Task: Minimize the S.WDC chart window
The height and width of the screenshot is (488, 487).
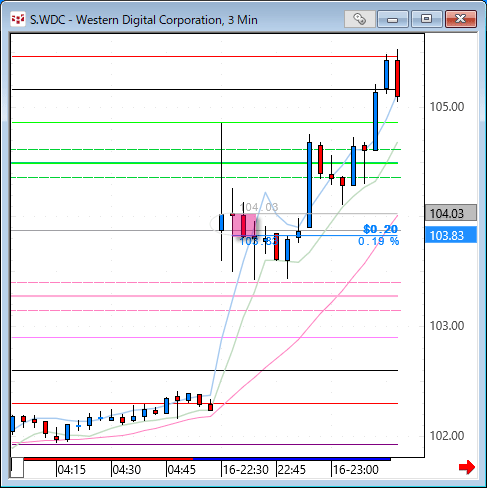Action: [393, 19]
